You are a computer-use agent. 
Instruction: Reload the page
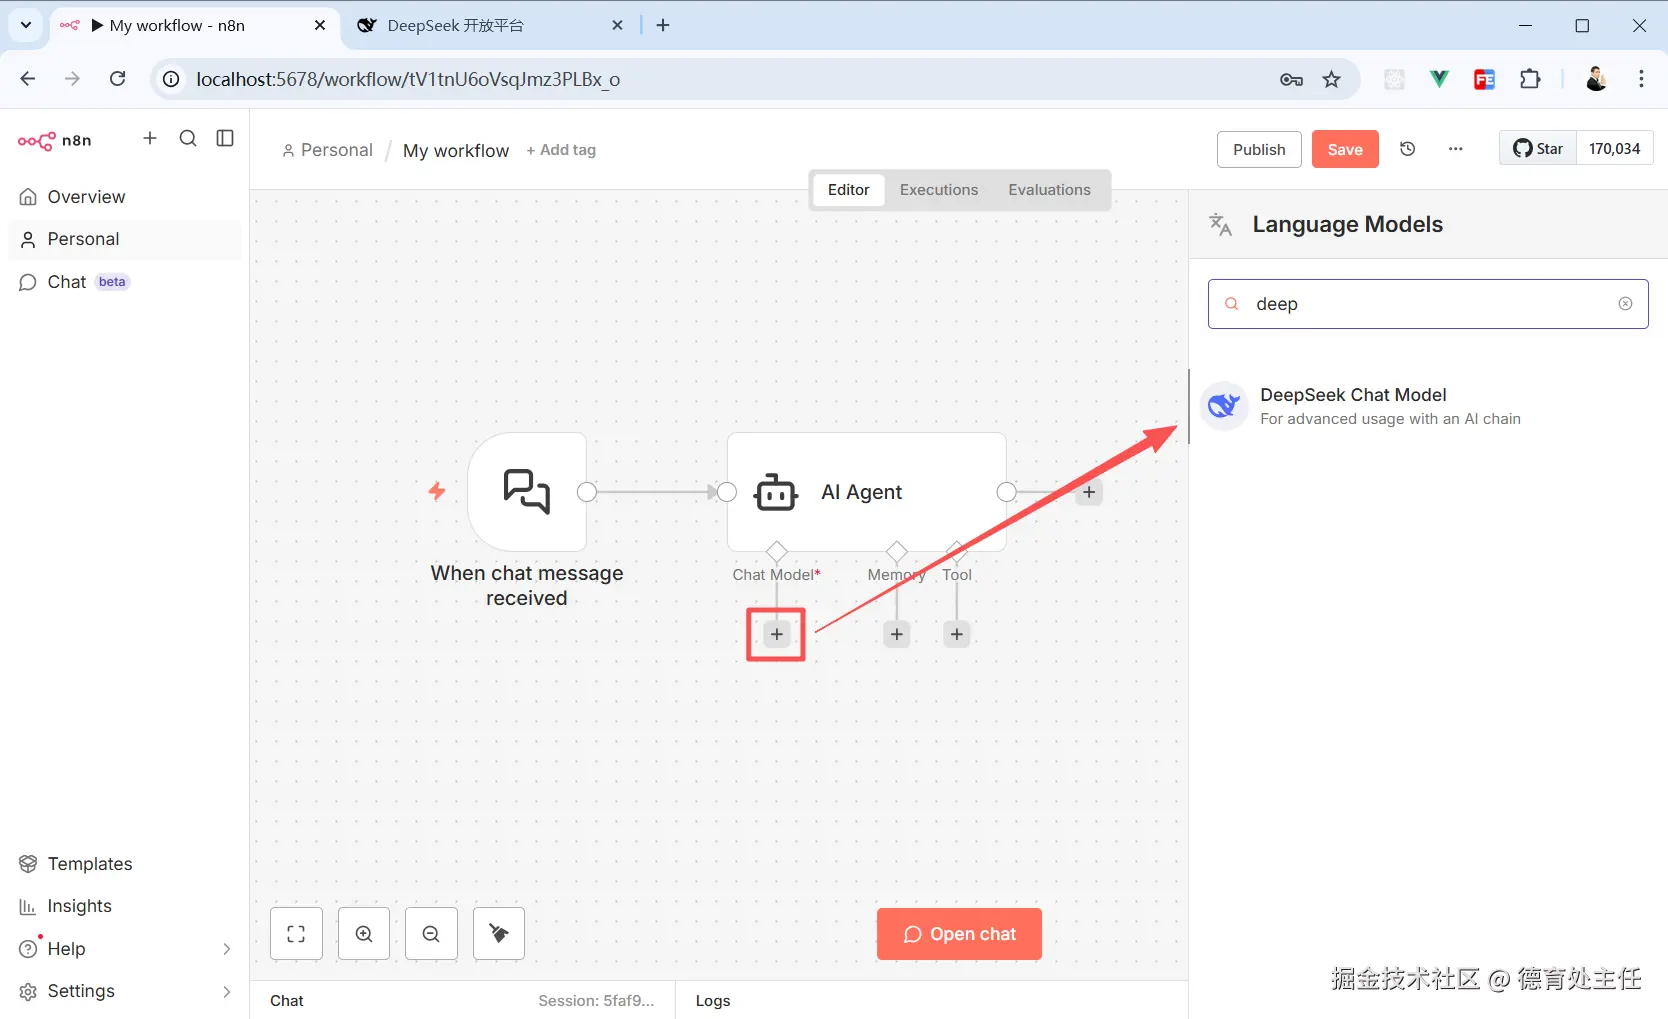118,79
